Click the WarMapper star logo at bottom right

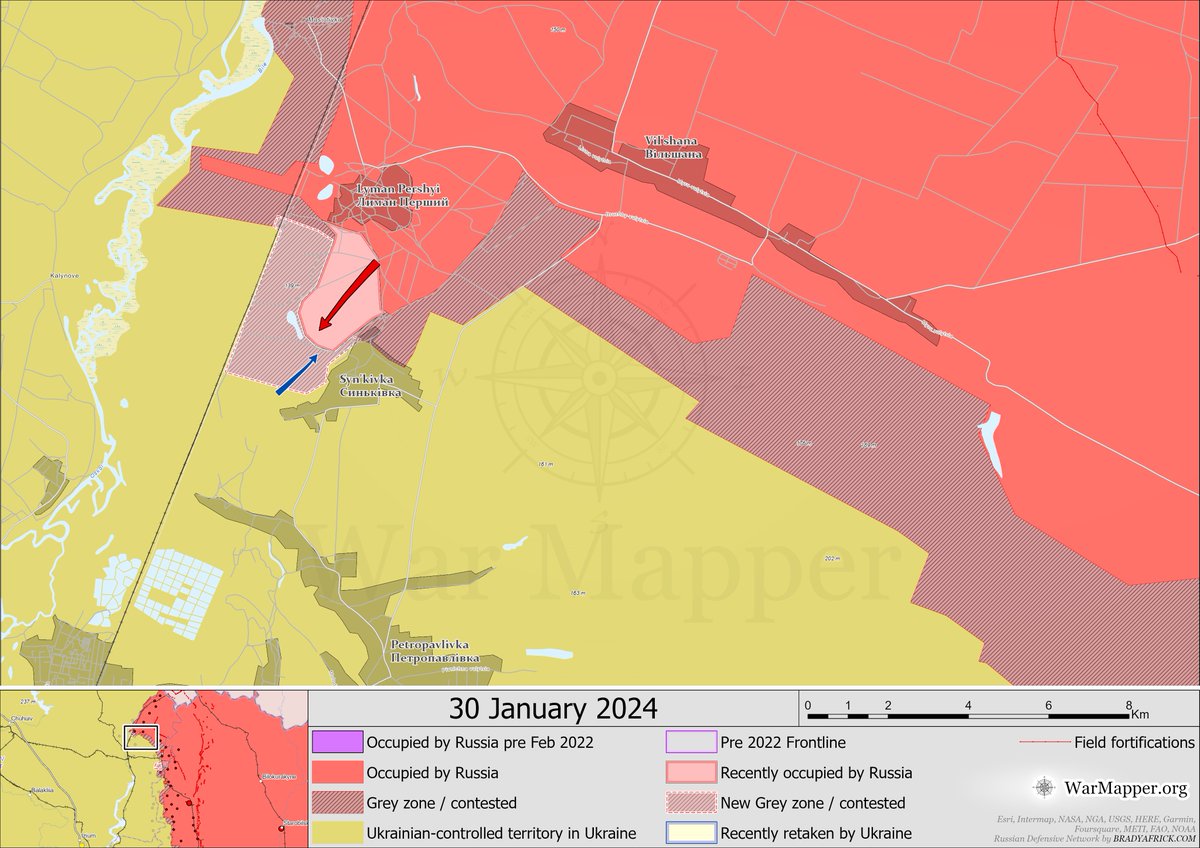click(1046, 787)
